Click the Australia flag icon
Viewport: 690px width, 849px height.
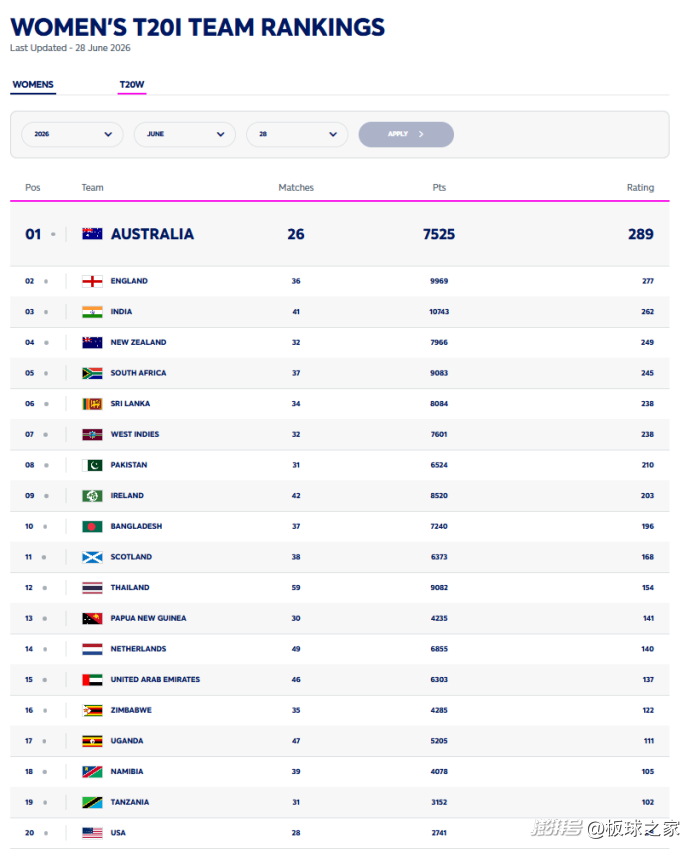(92, 234)
